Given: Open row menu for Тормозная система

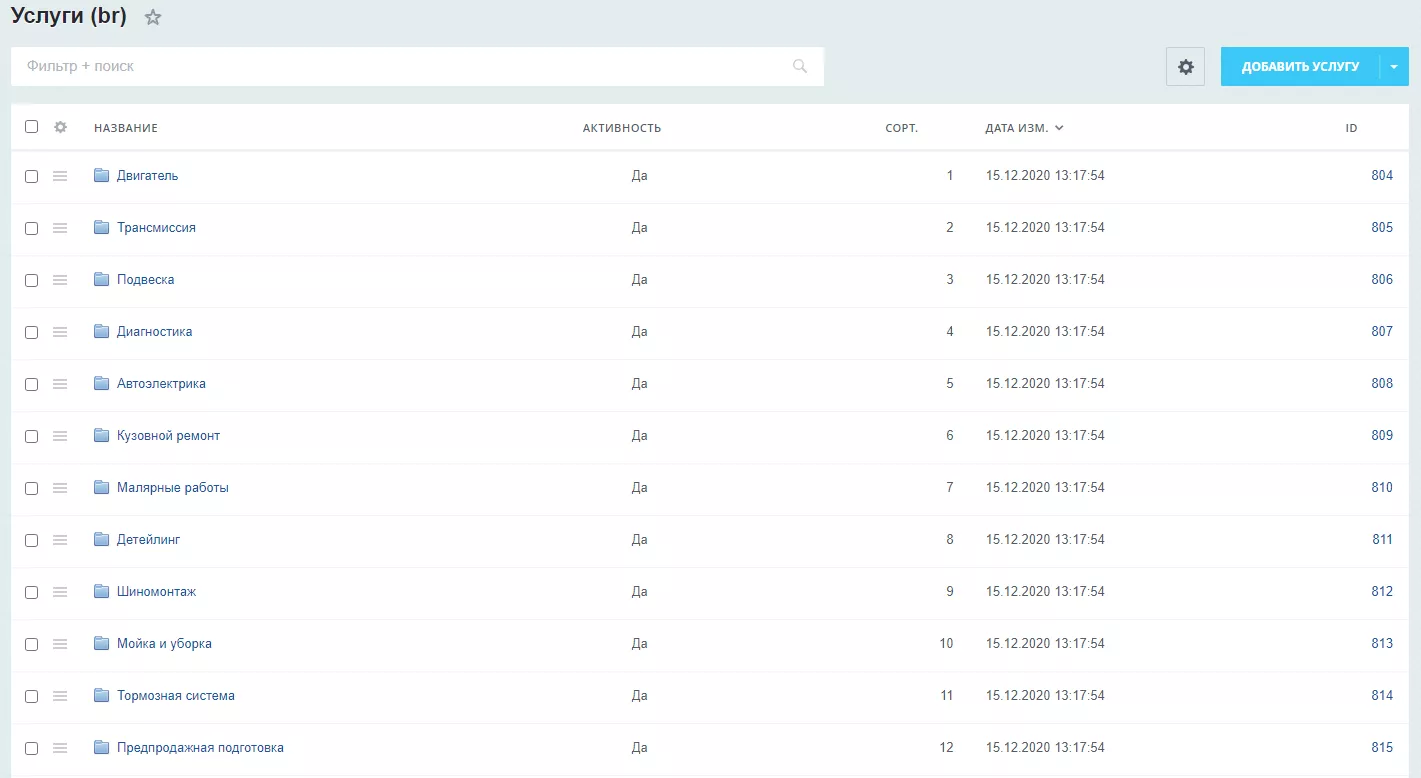Looking at the screenshot, I should [x=60, y=696].
